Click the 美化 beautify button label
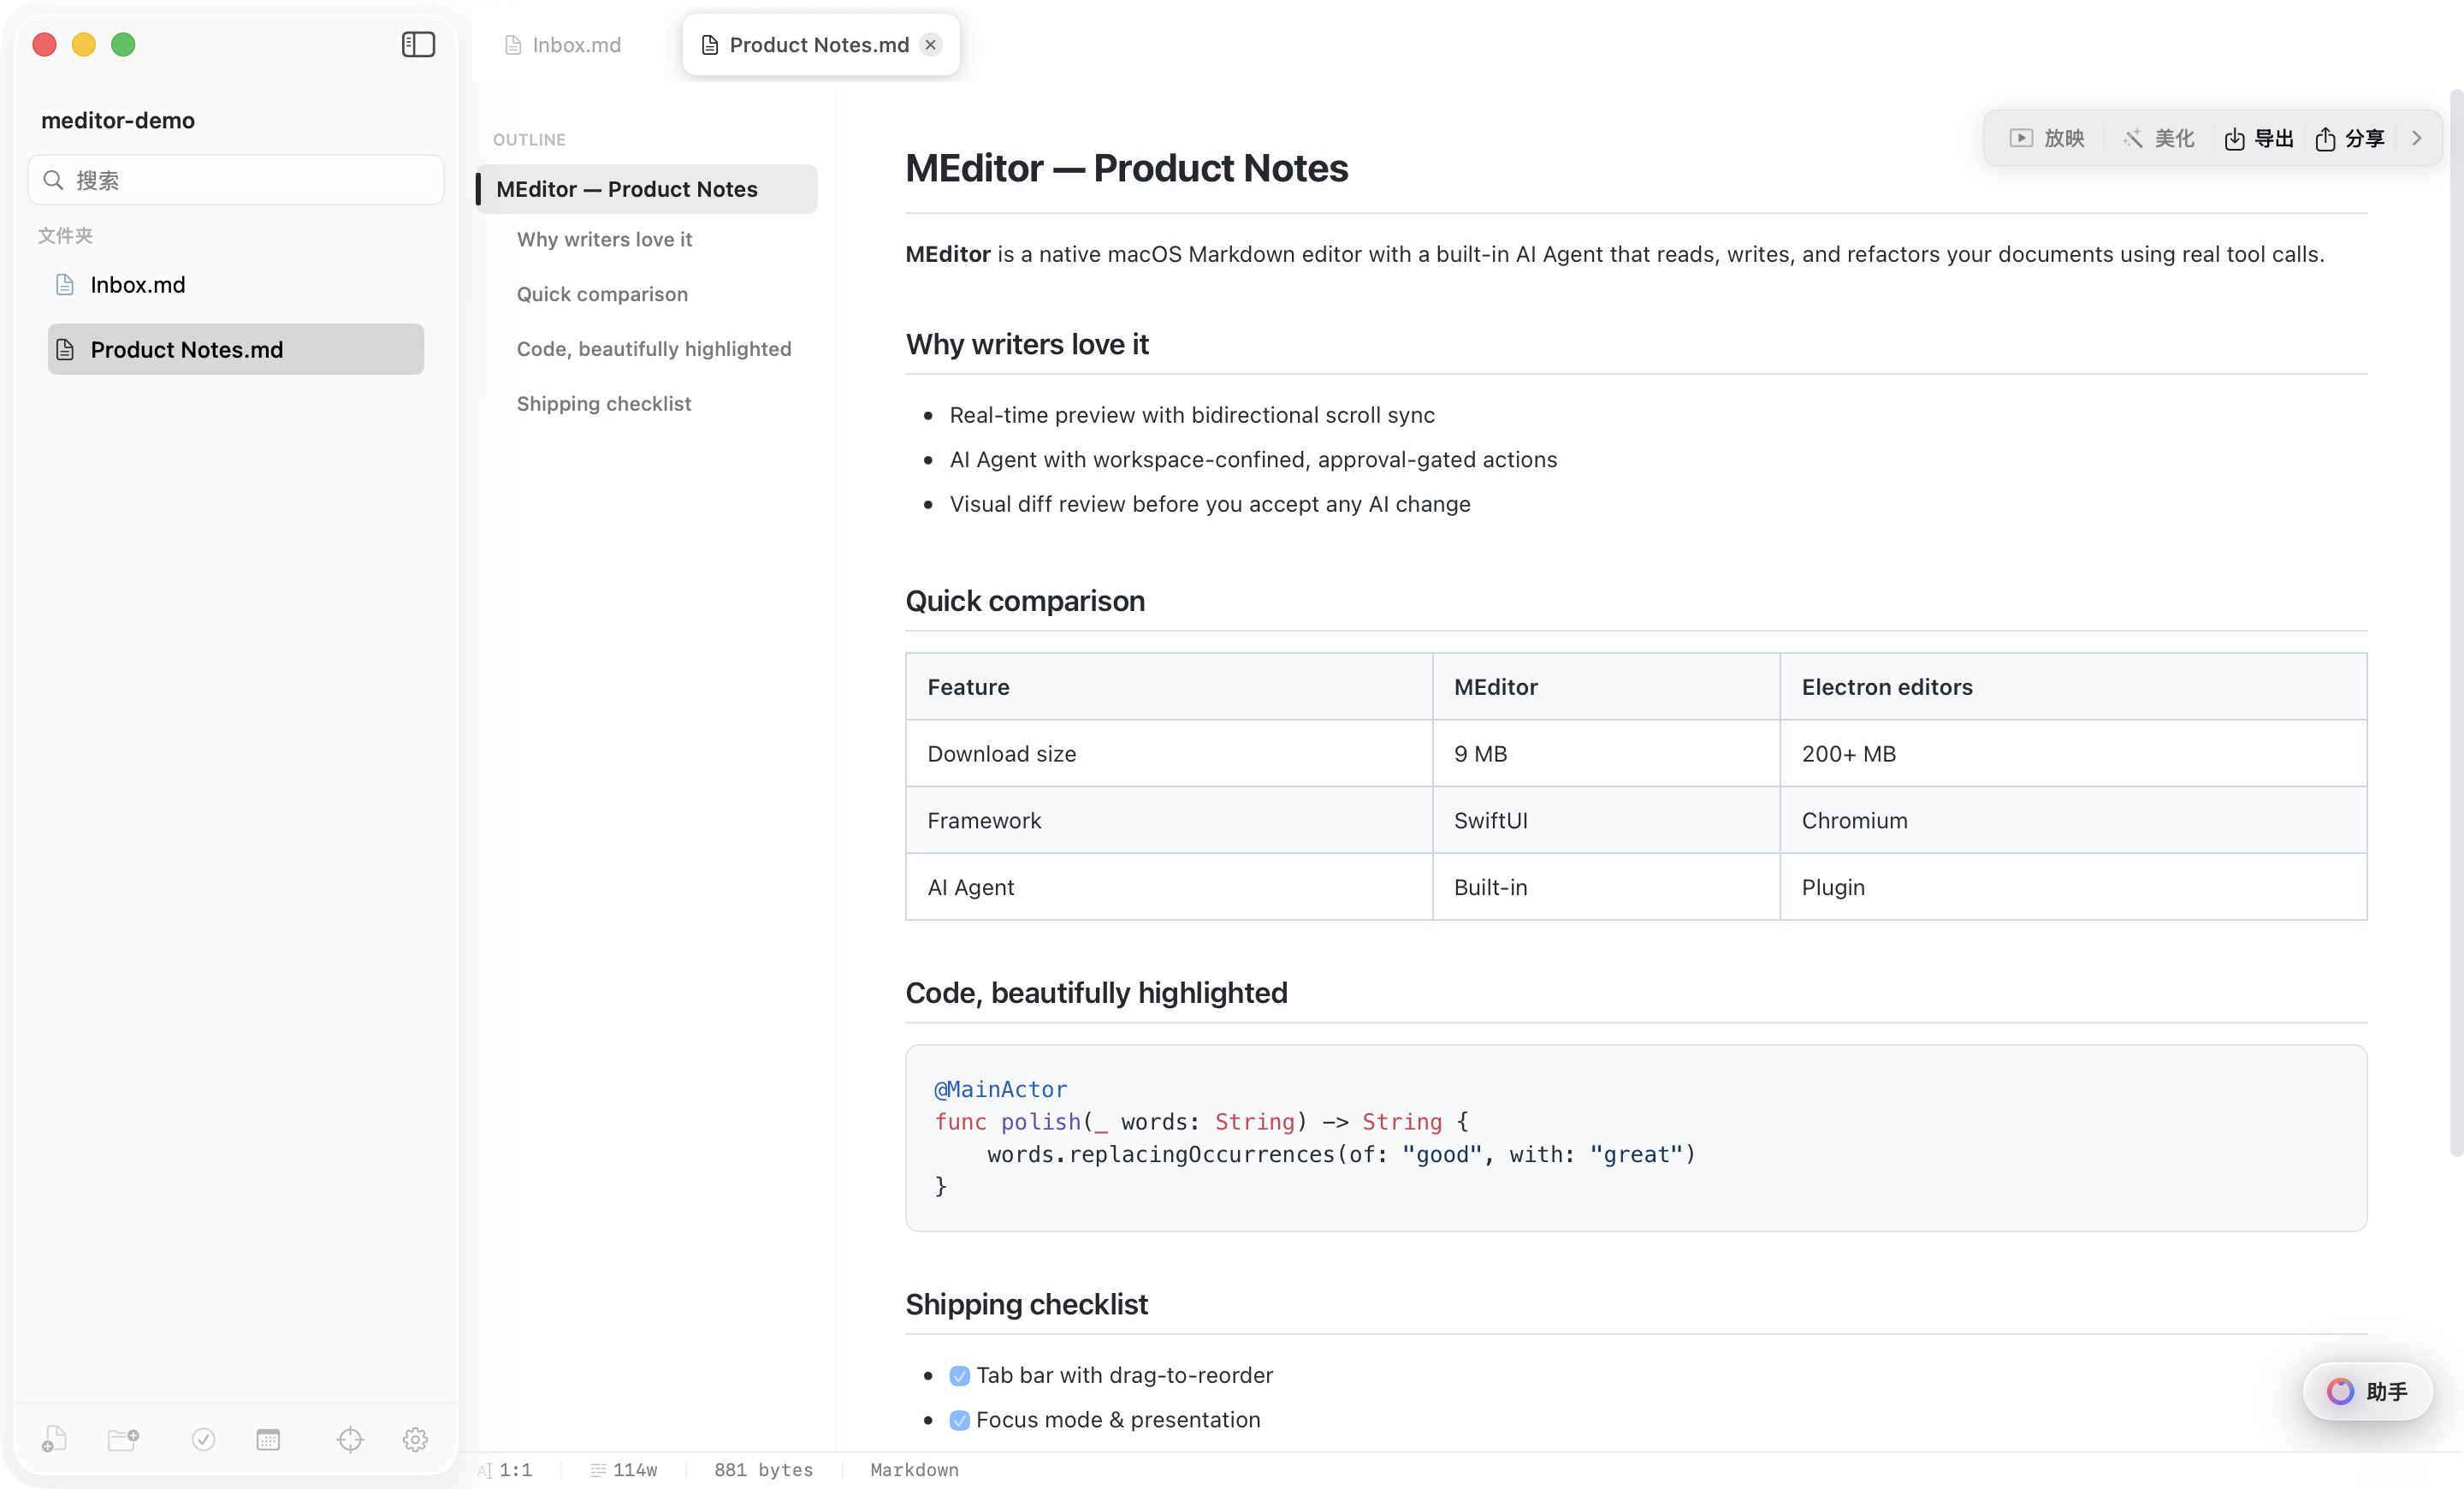Viewport: 2464px width, 1489px height. (x=2174, y=138)
